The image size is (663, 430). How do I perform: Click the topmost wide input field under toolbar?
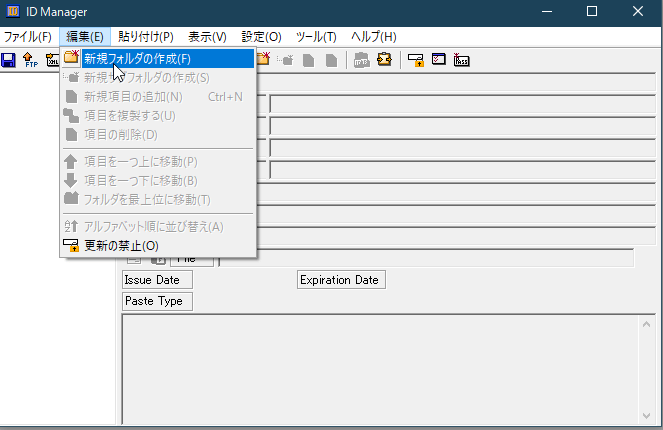point(456,82)
